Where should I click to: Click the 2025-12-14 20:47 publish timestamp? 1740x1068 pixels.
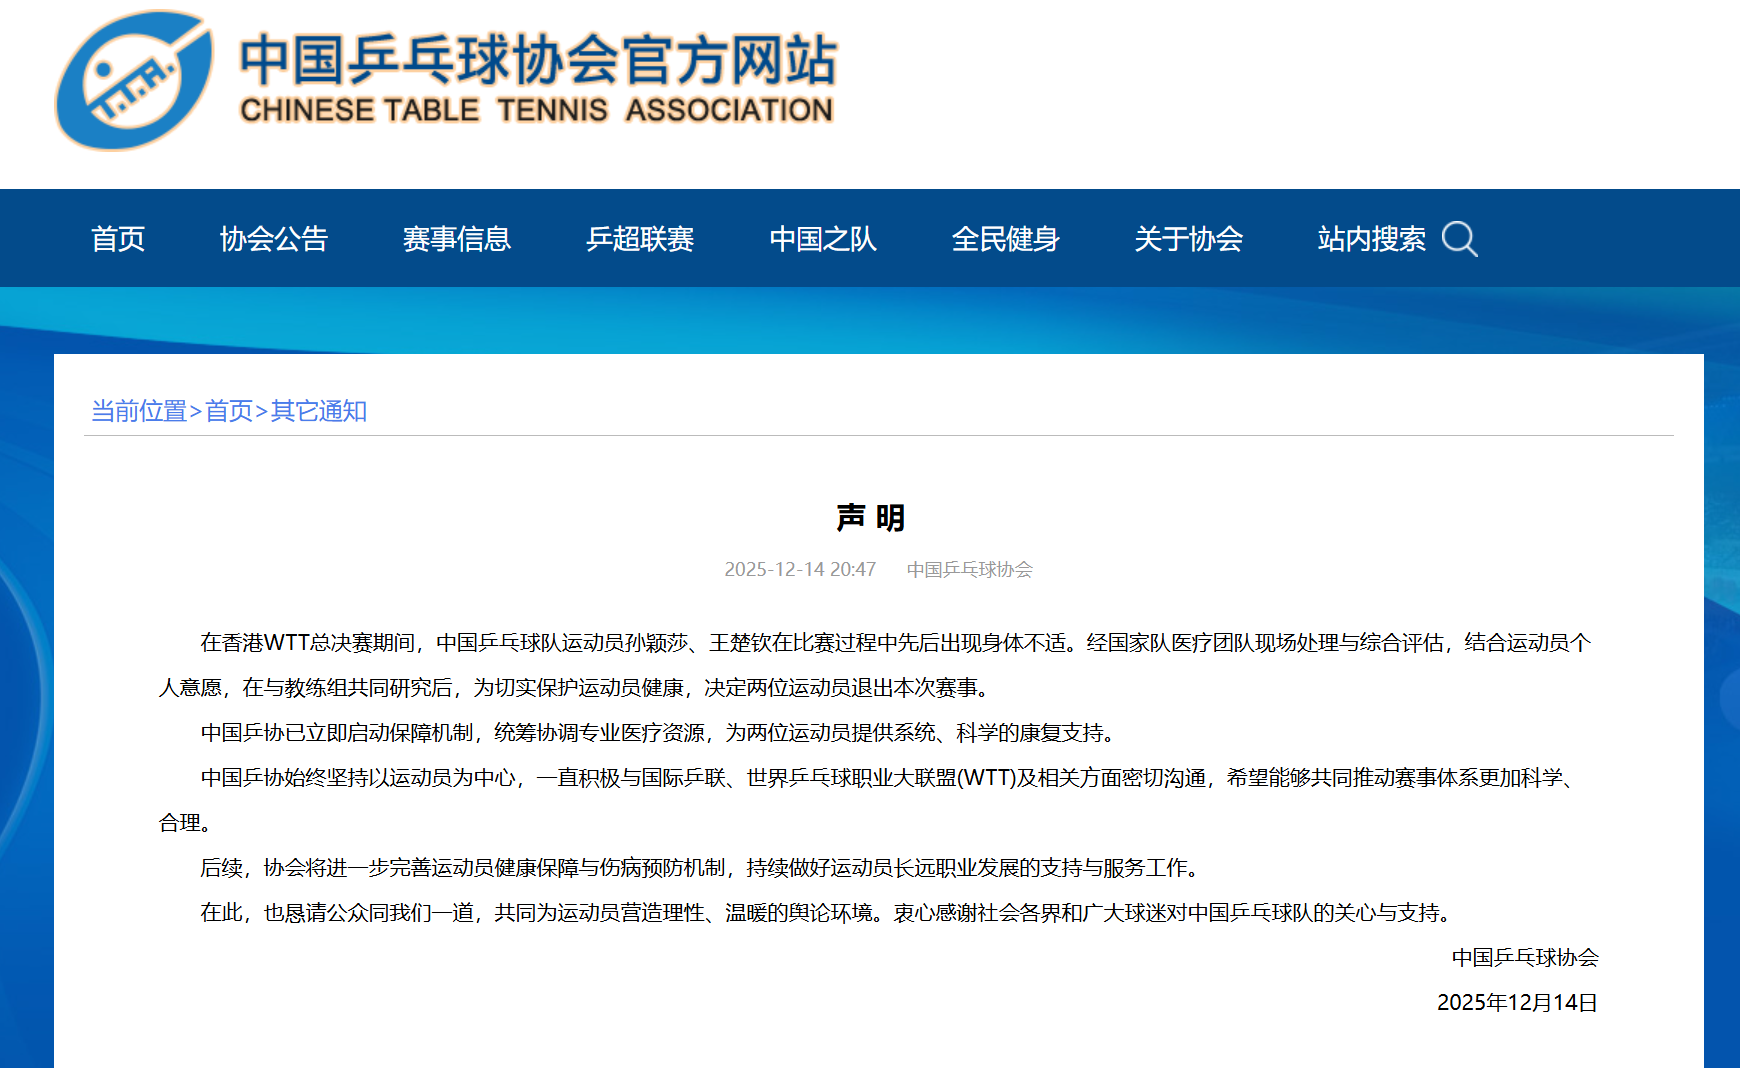800,569
